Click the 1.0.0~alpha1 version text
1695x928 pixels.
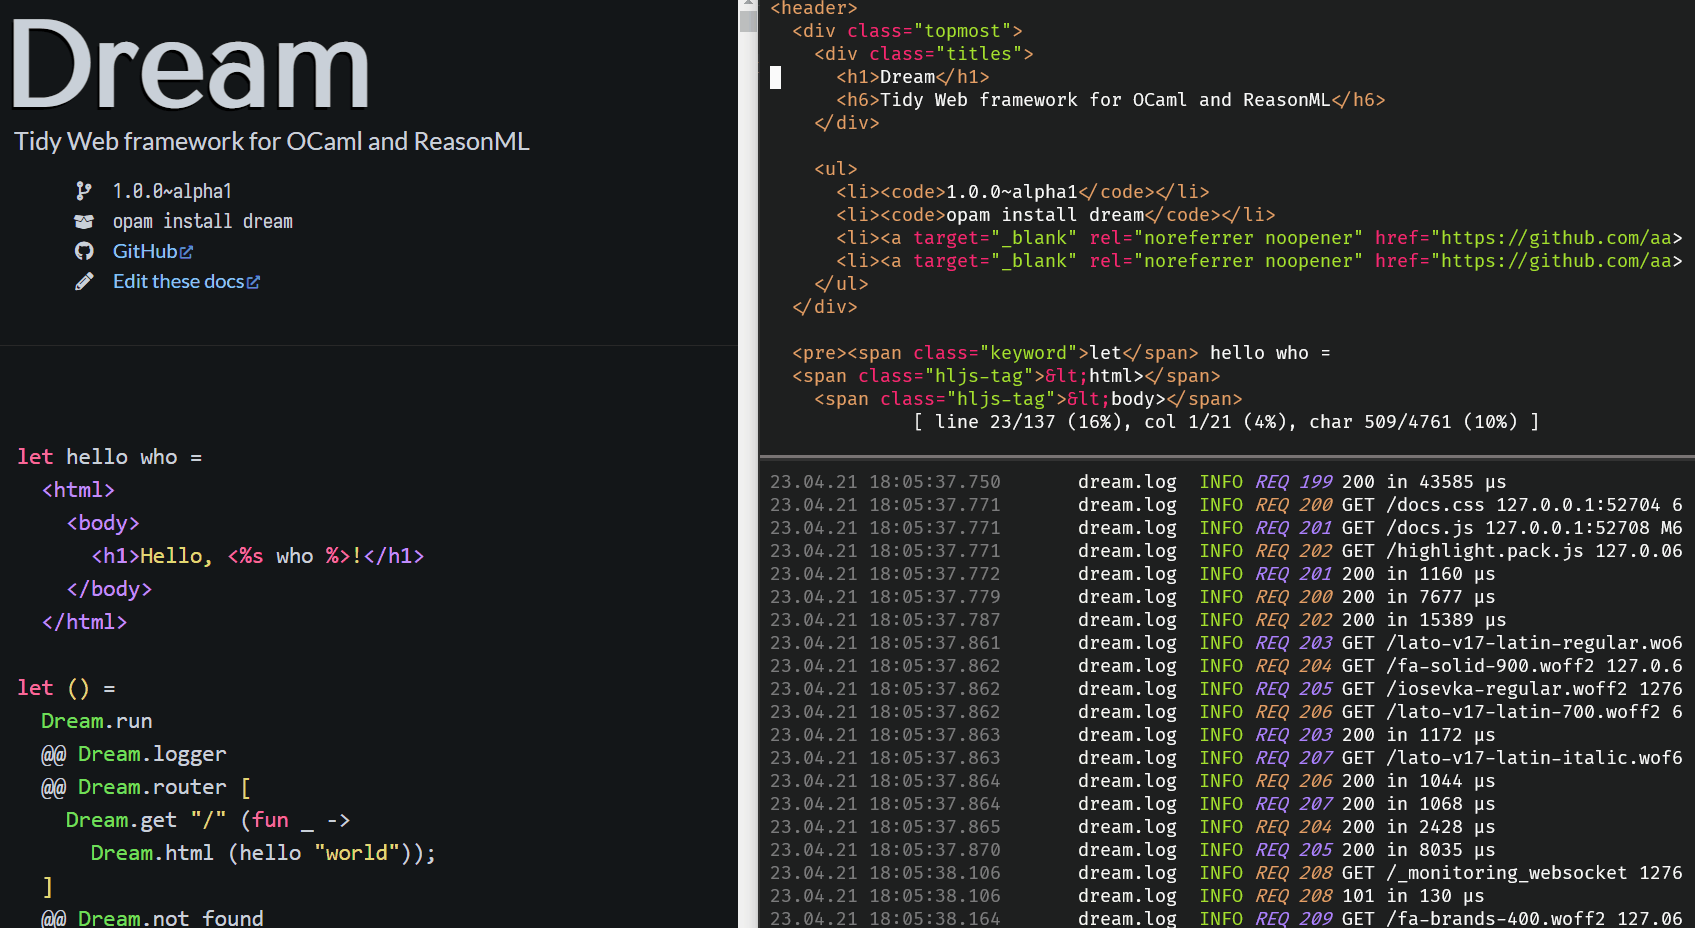point(172,191)
